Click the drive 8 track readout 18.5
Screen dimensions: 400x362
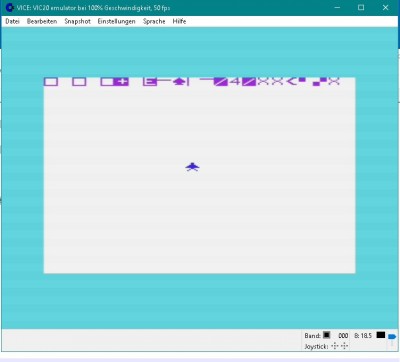click(365, 336)
